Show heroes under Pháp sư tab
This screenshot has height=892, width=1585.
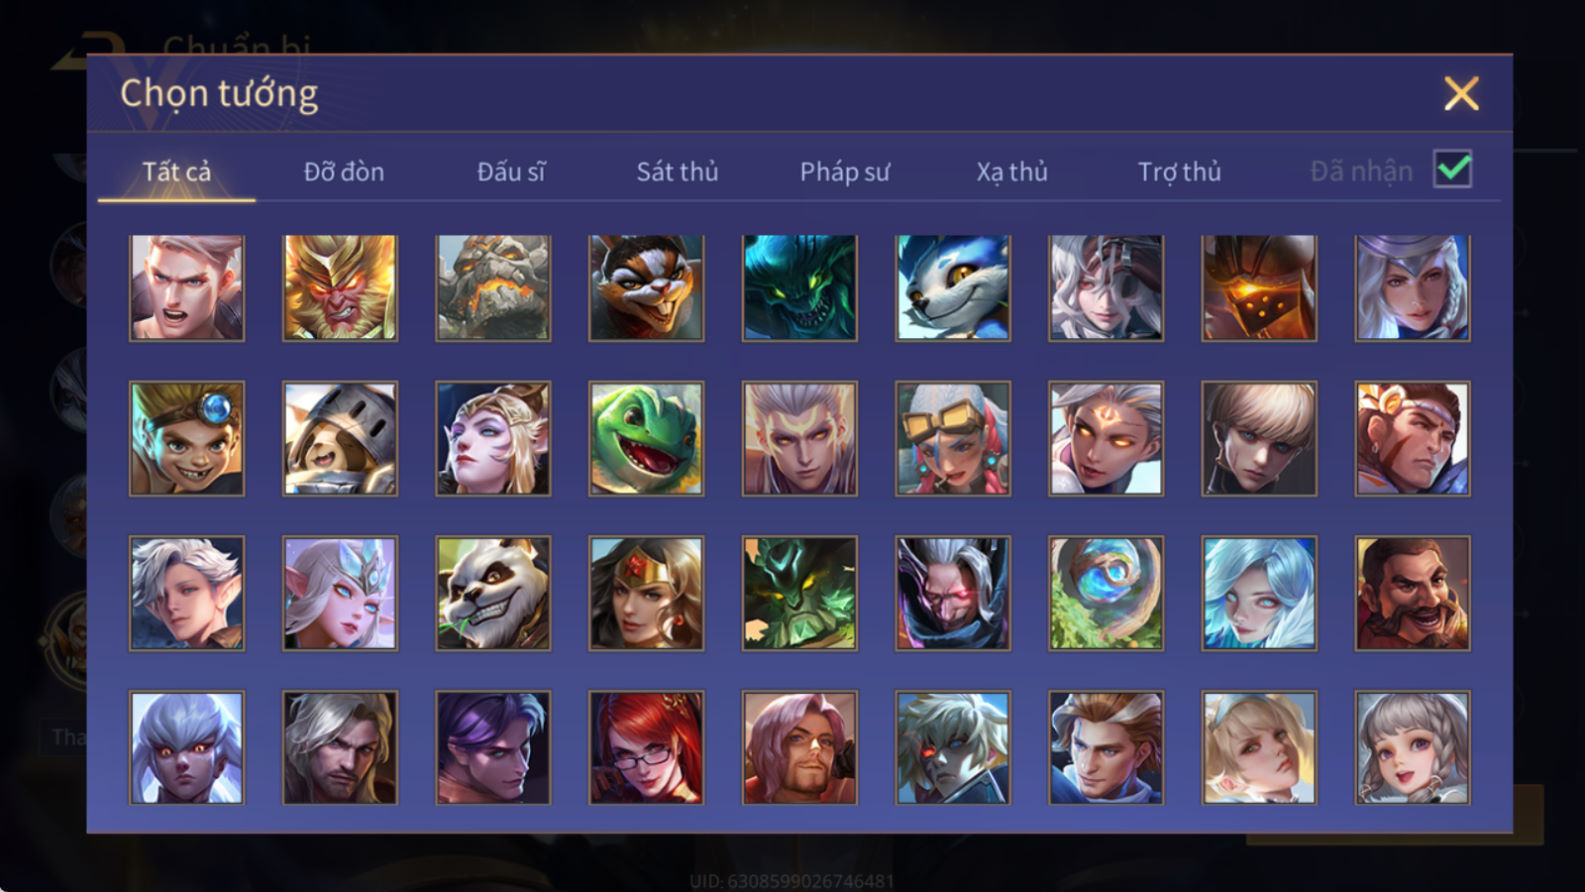pos(844,172)
